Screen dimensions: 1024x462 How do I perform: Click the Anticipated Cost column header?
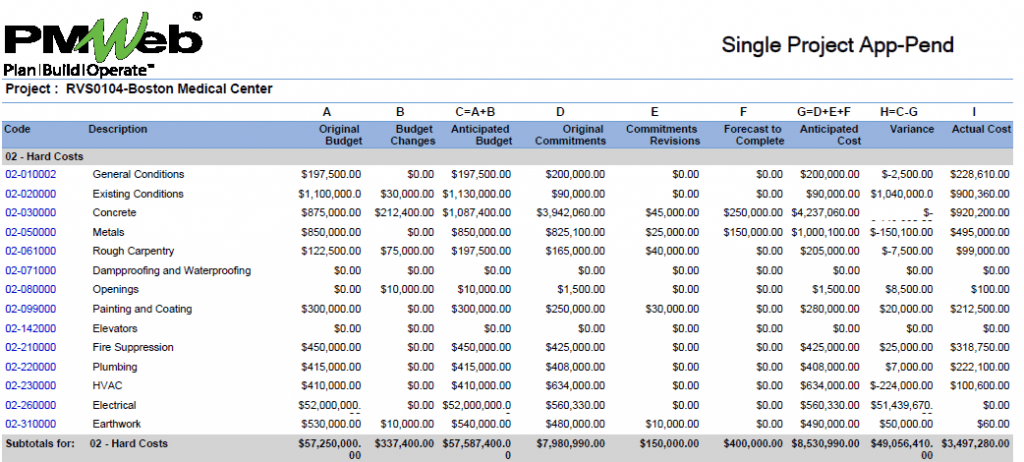coord(830,135)
